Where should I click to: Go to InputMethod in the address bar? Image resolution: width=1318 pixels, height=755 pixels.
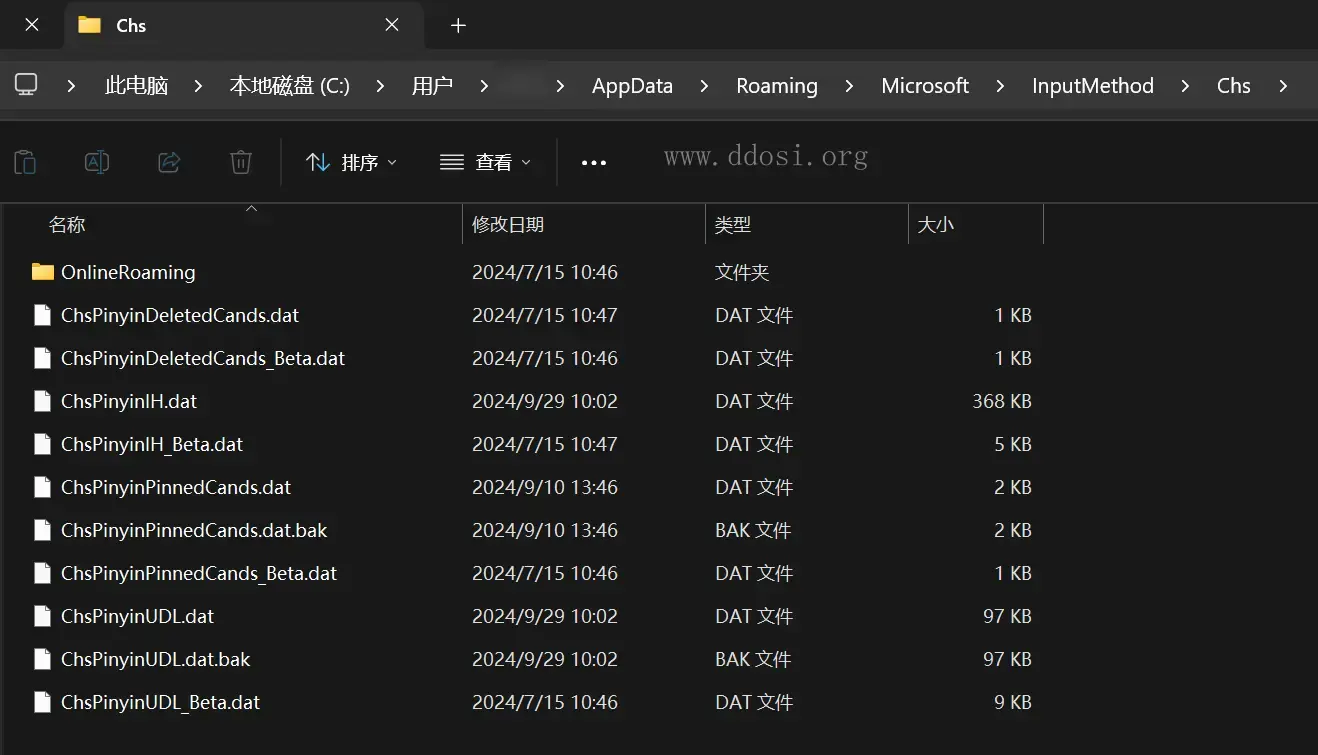pyautogui.click(x=1092, y=86)
